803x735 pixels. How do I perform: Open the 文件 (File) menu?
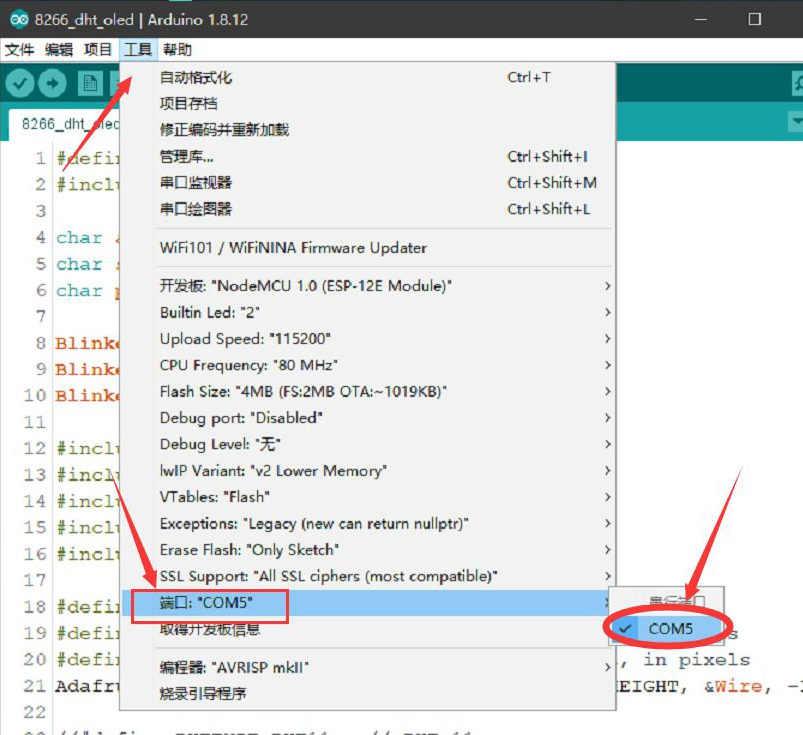(x=20, y=48)
